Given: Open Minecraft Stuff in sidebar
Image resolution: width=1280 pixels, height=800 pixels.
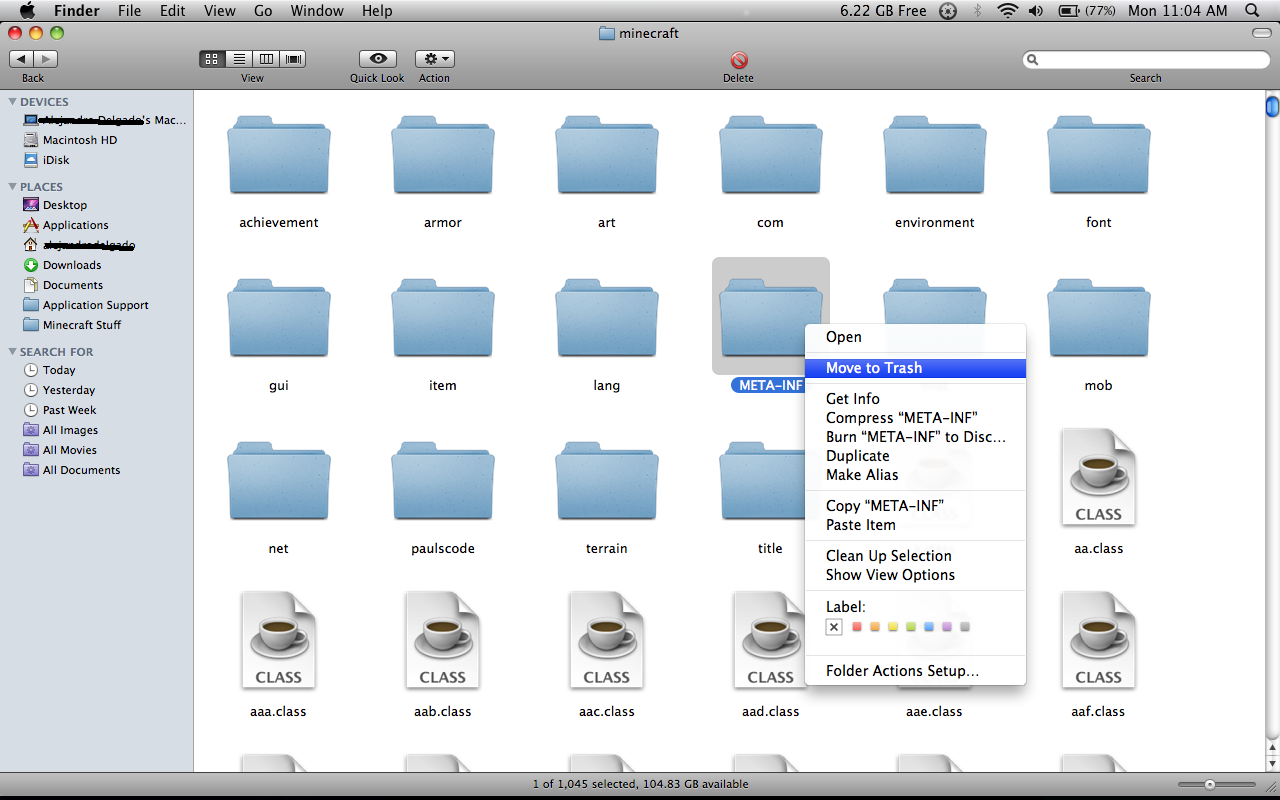Looking at the screenshot, I should pyautogui.click(x=81, y=325).
